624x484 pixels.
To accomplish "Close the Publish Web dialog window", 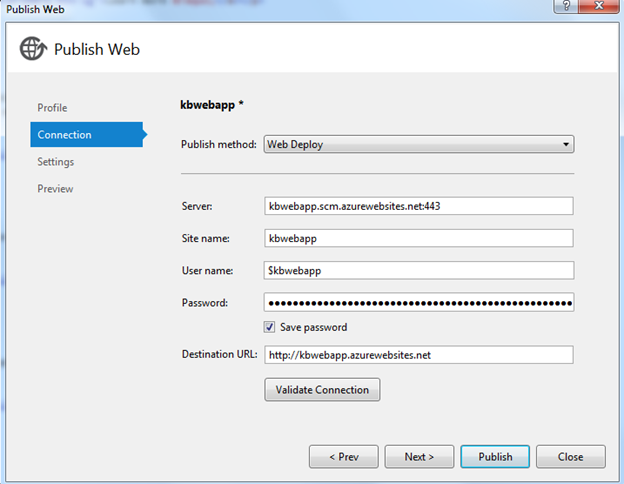I will (599, 6).
